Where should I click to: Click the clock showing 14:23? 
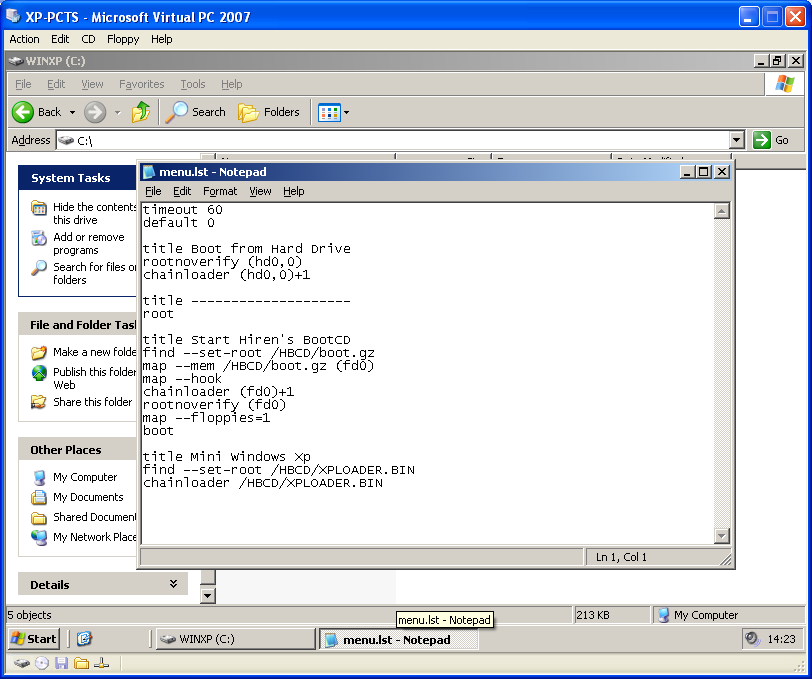[781, 639]
